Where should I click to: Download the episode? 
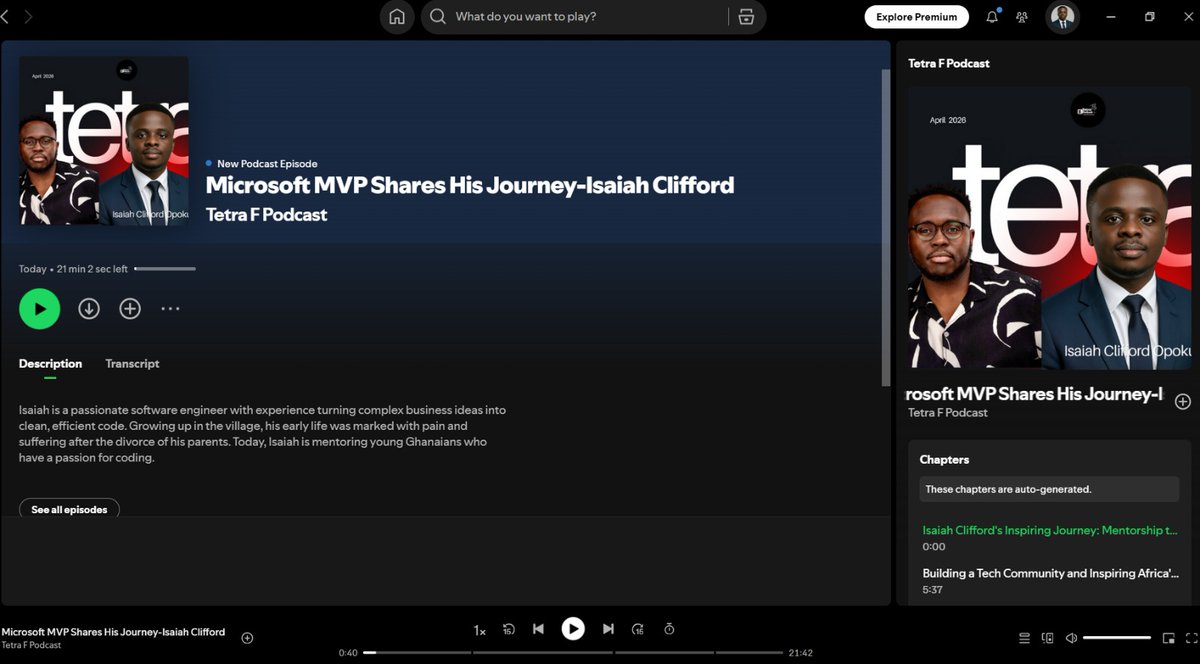pos(89,309)
